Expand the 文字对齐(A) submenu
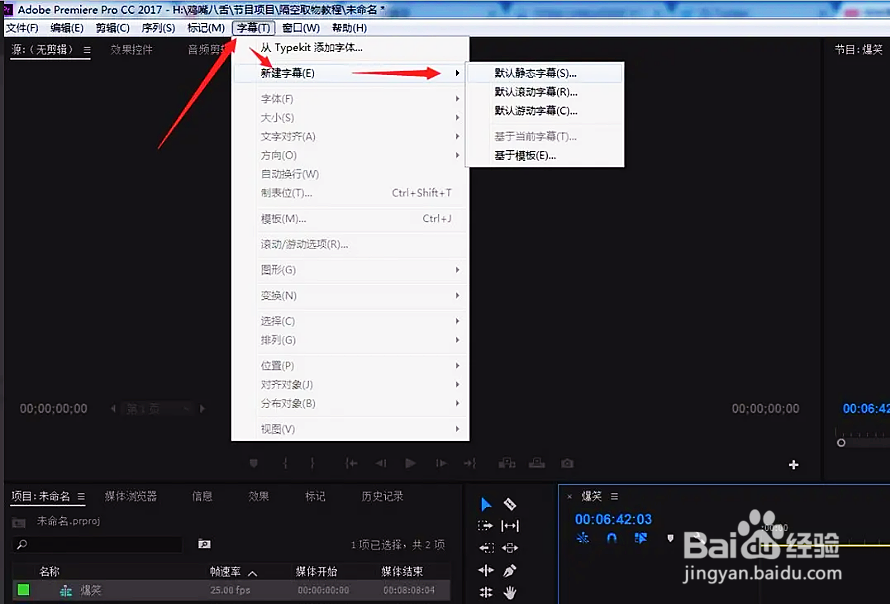Viewport: 890px width, 604px height. tap(350, 136)
